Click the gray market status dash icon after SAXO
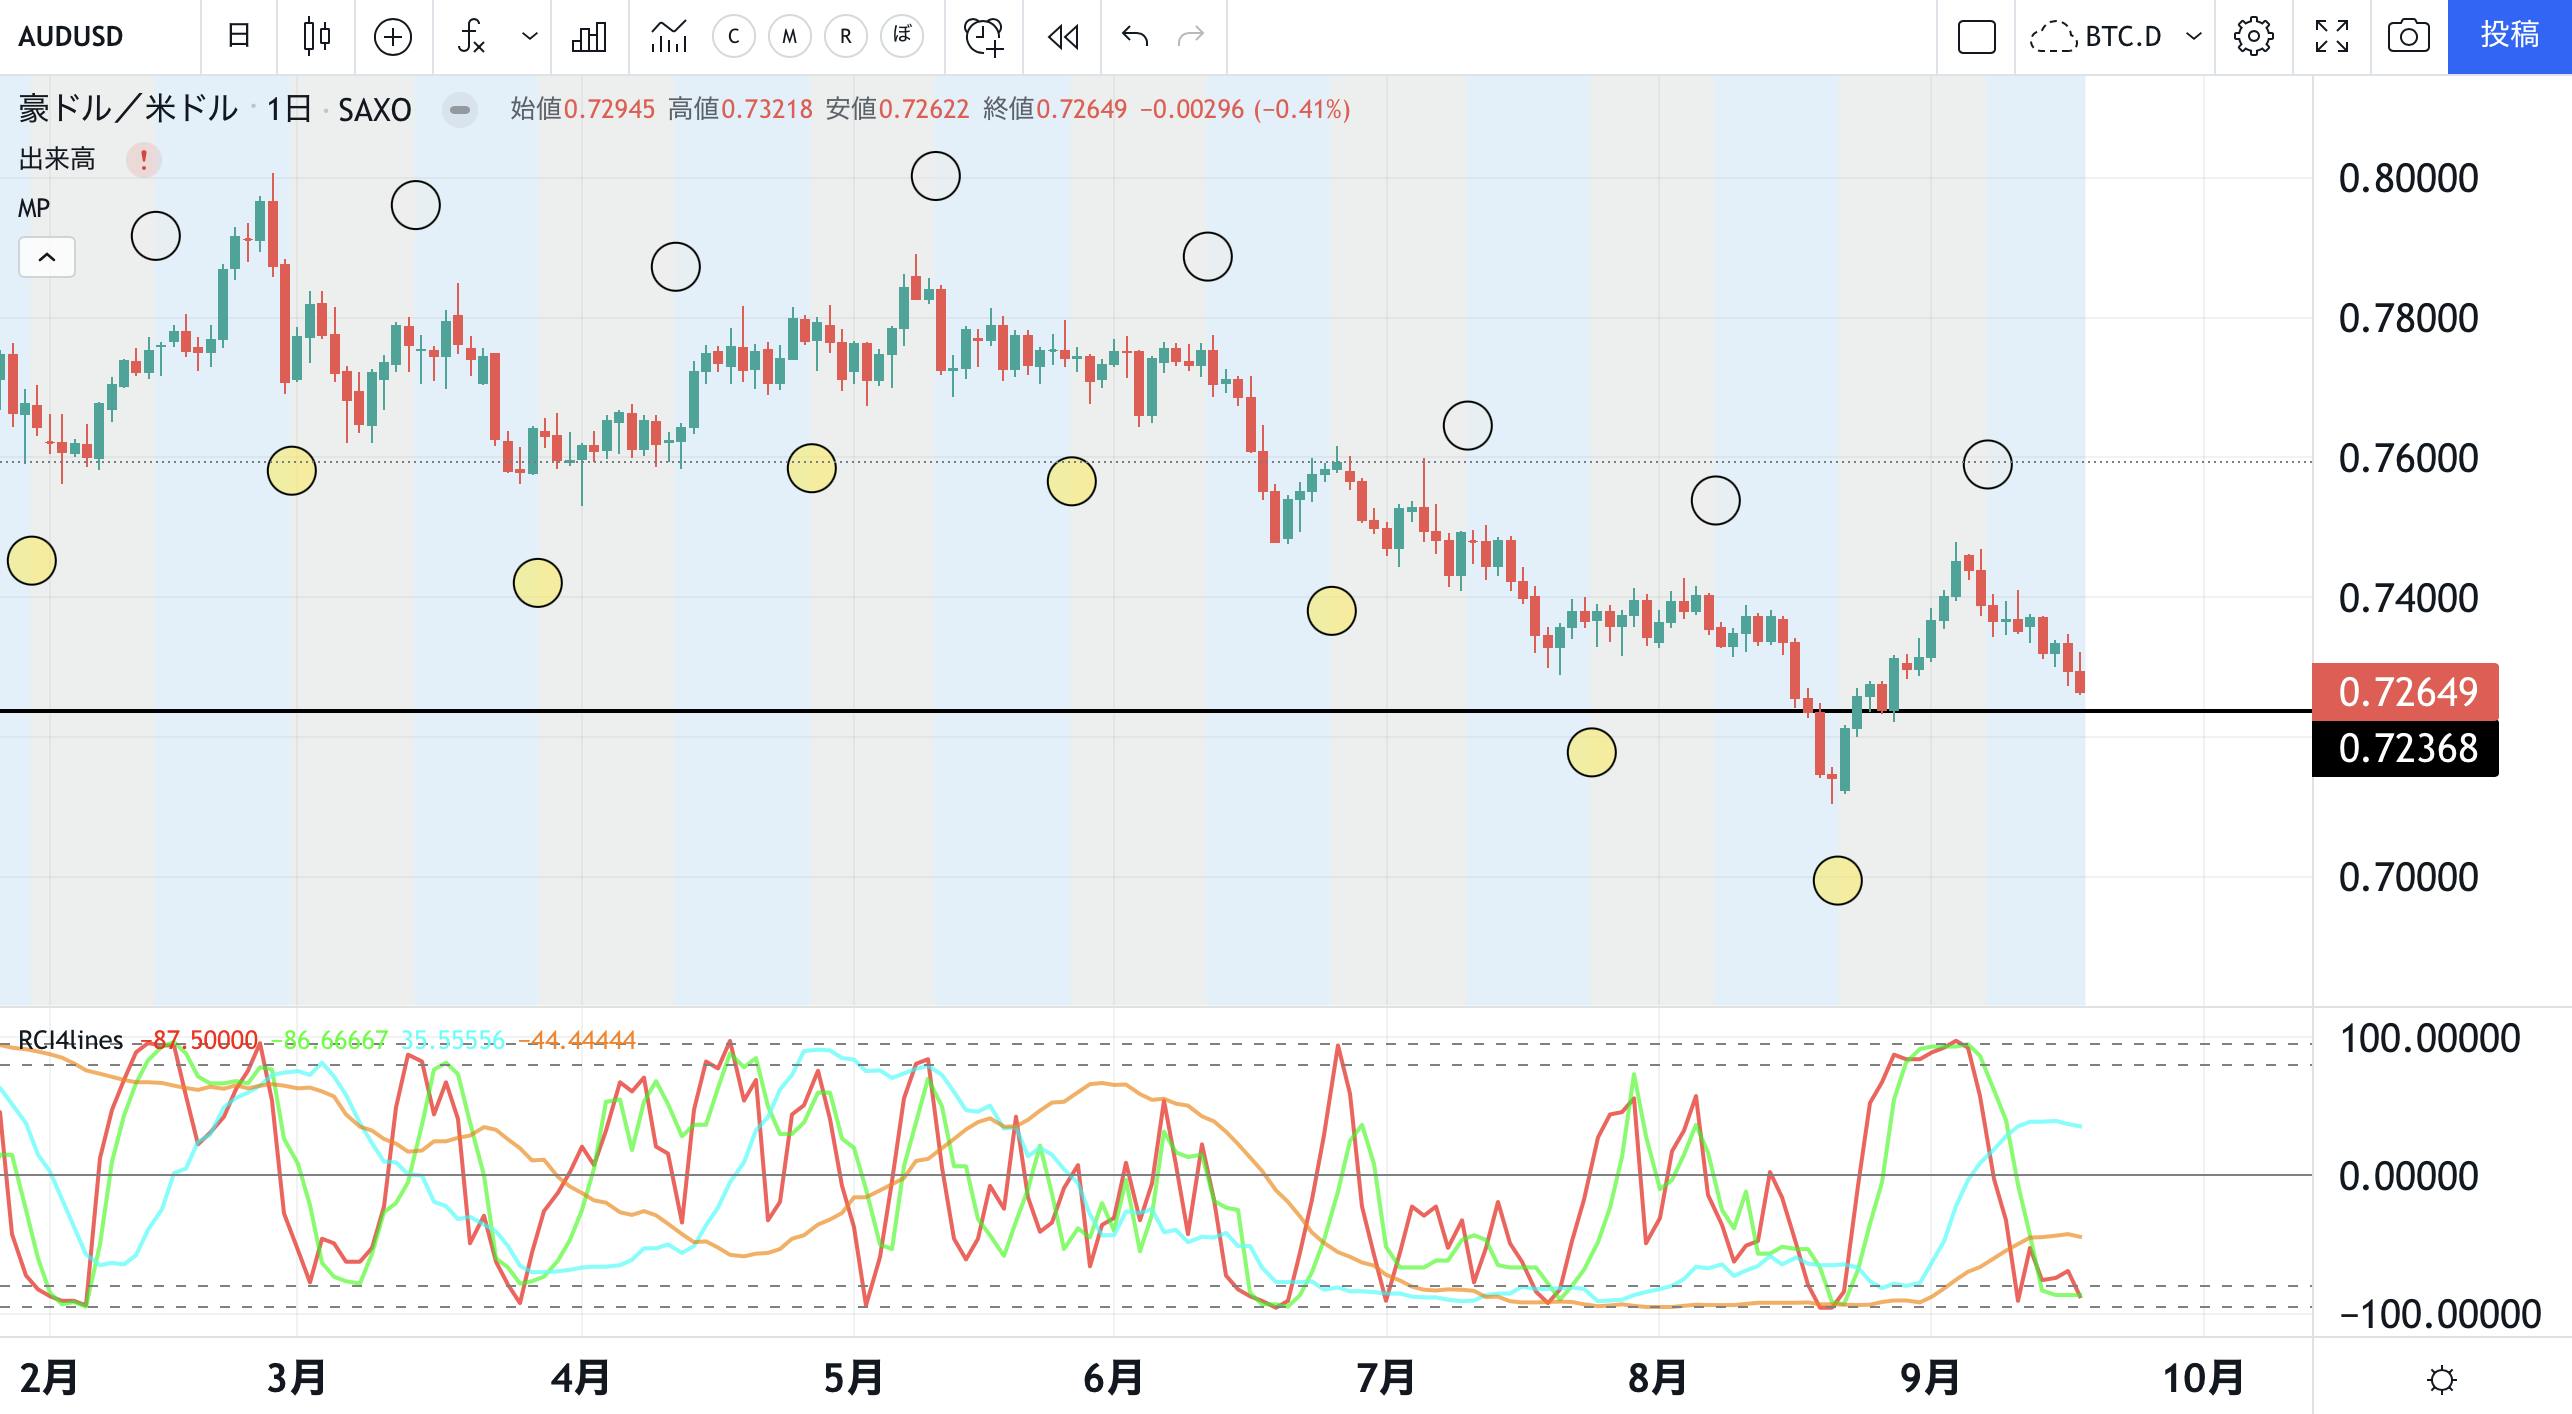Image resolution: width=2572 pixels, height=1414 pixels. tap(460, 109)
